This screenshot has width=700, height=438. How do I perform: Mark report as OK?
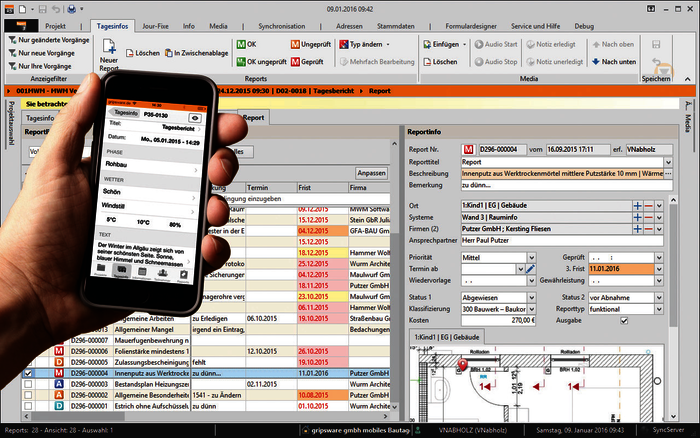coord(246,44)
